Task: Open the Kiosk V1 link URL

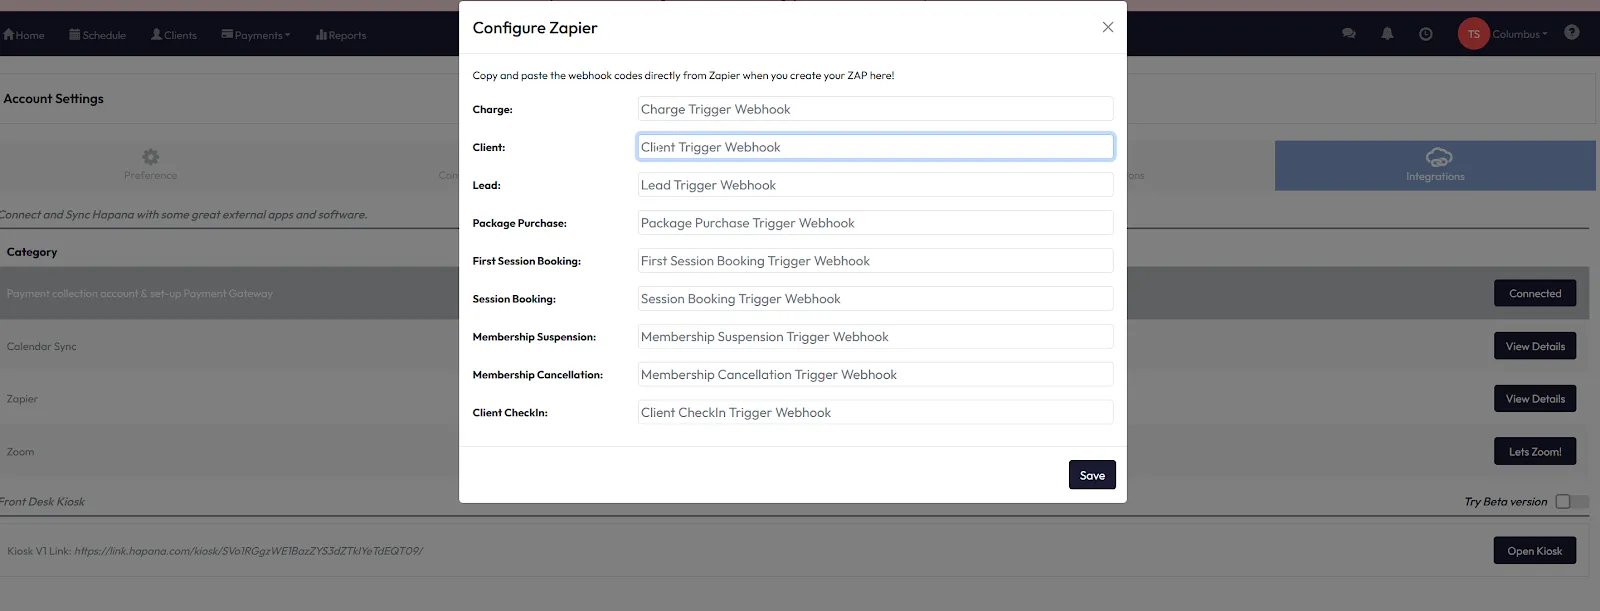Action: point(248,551)
